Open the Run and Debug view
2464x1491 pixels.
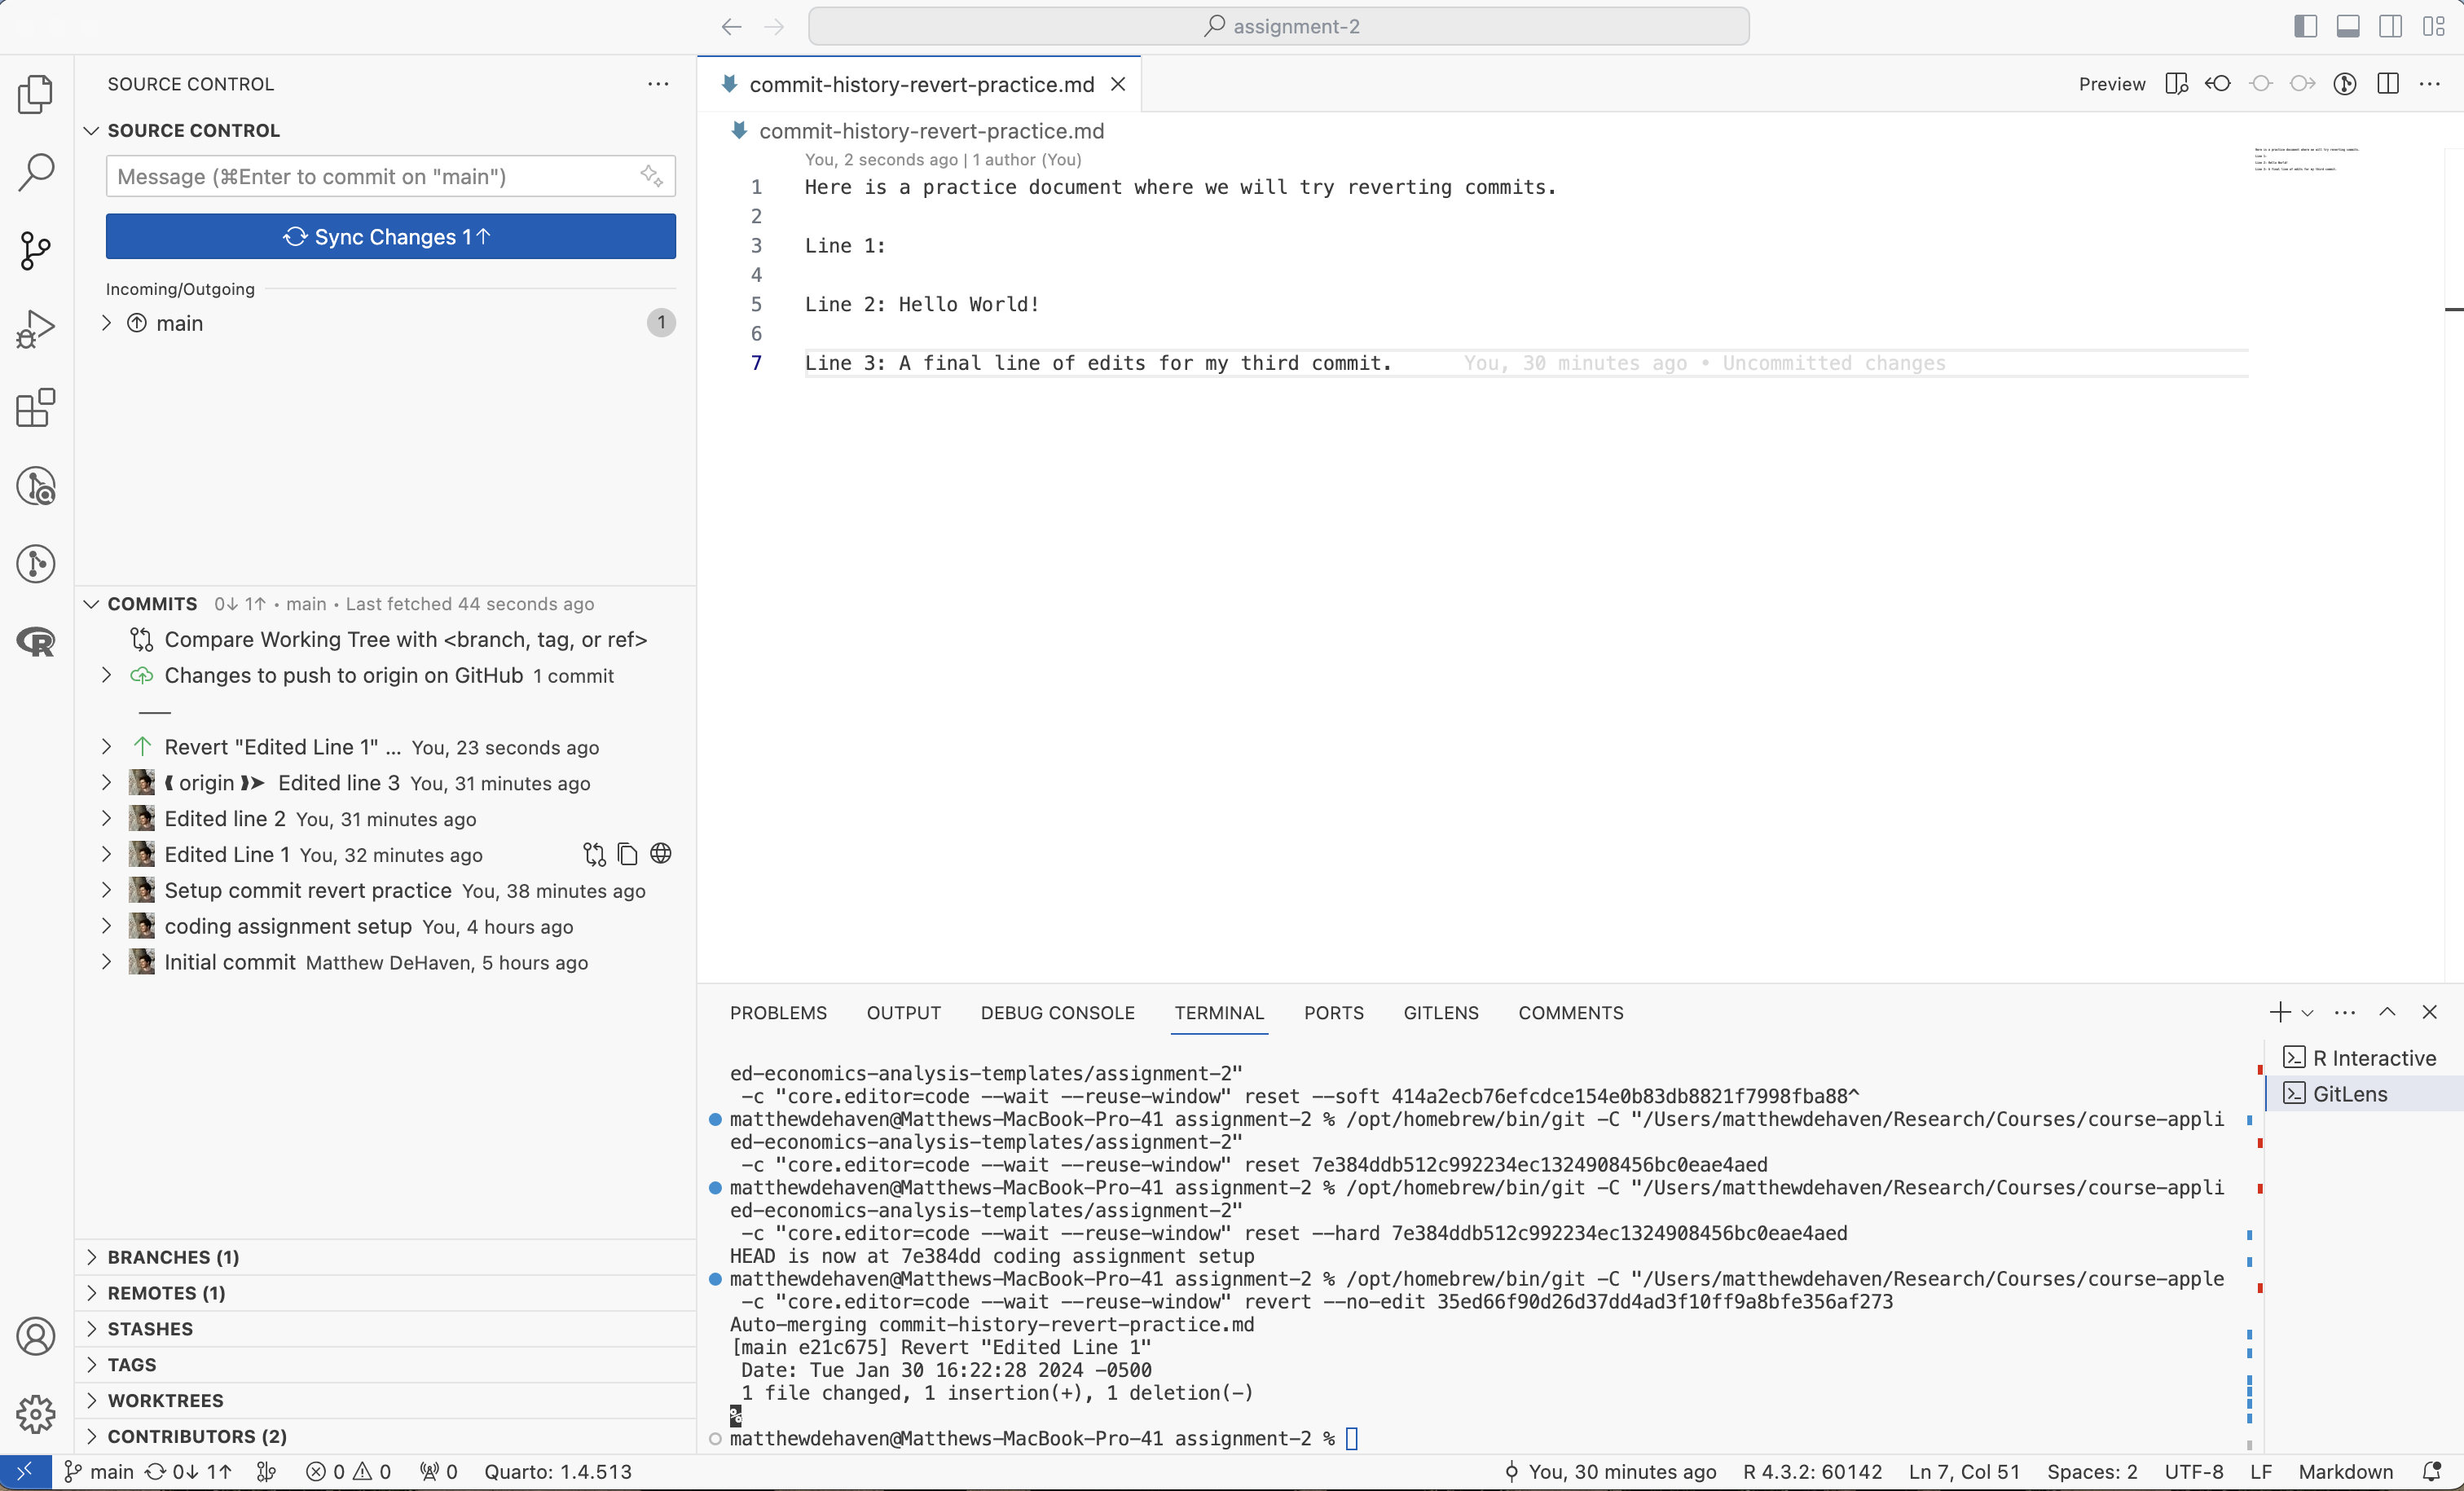36,328
